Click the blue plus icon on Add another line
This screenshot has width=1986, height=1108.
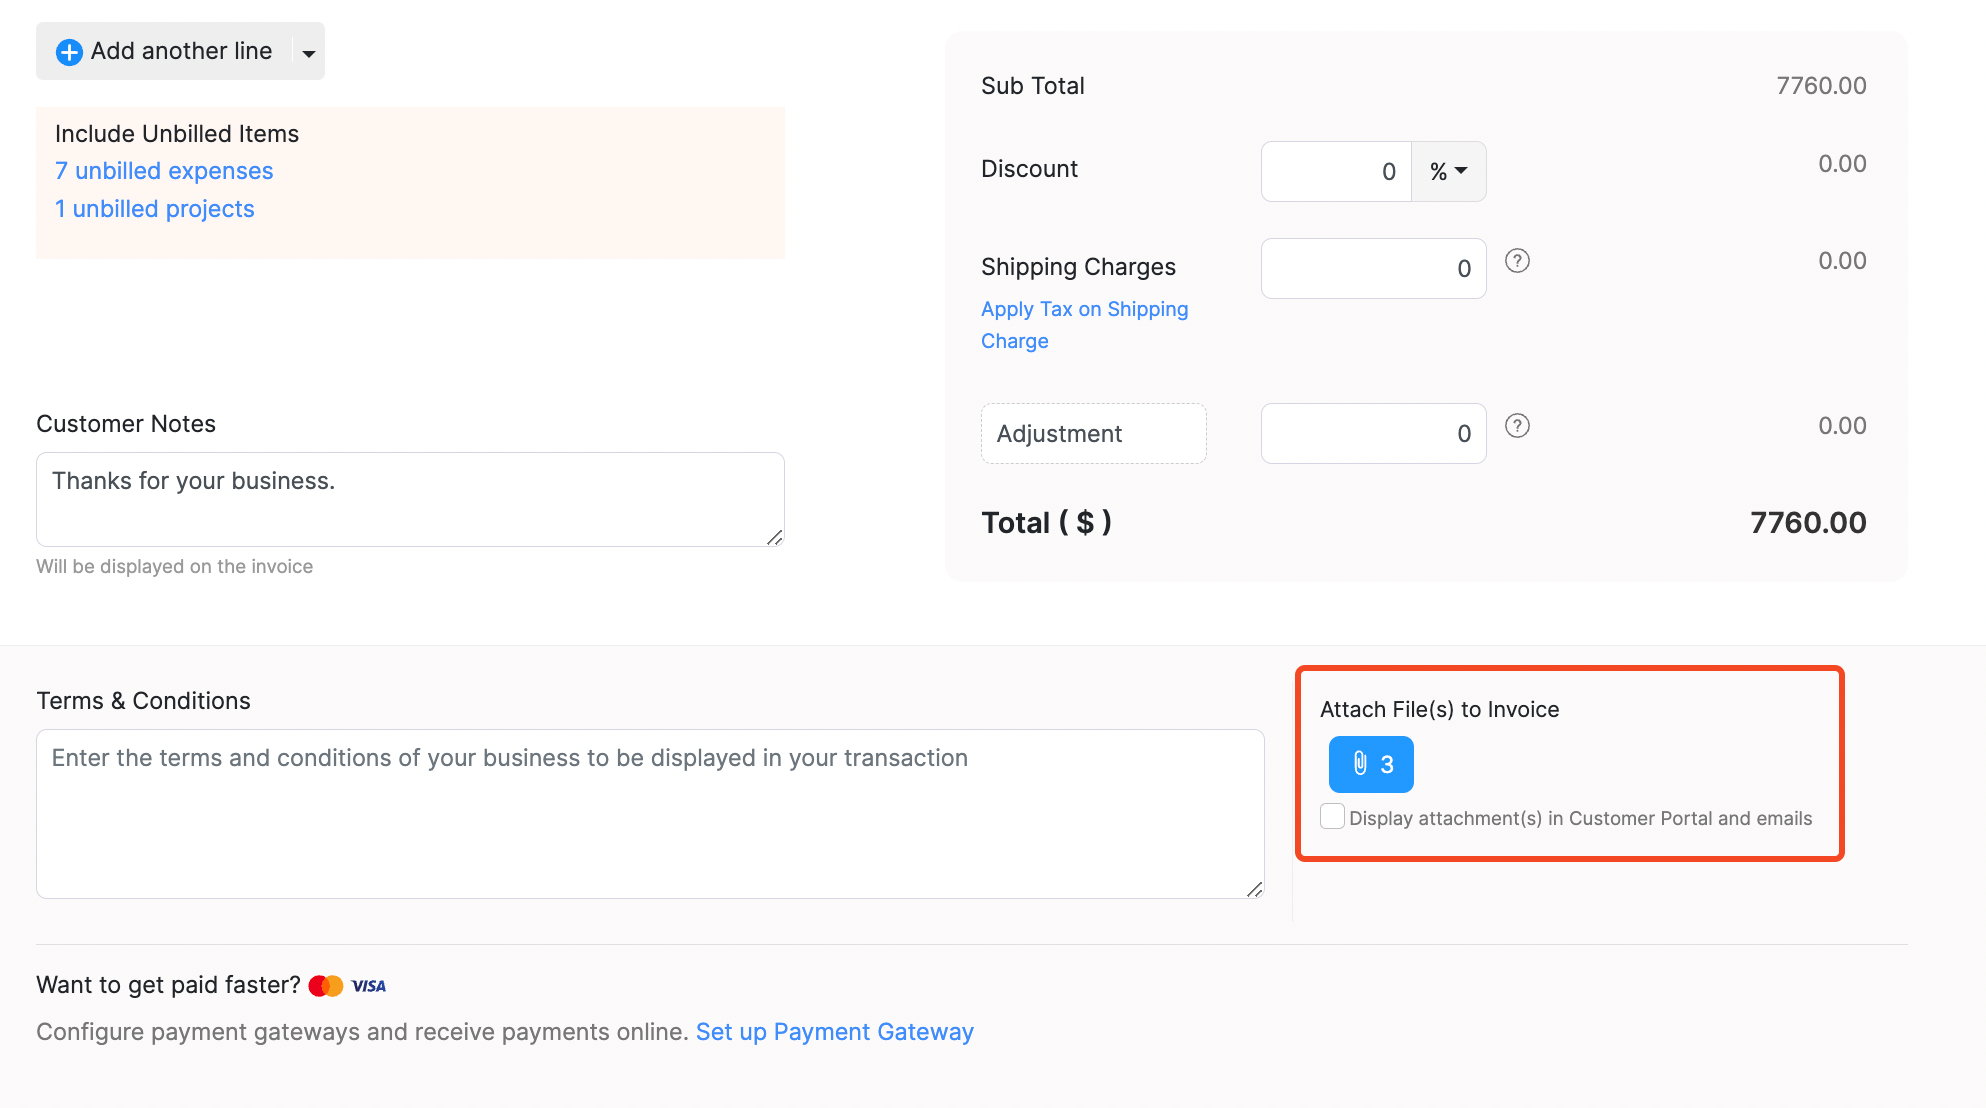(69, 52)
